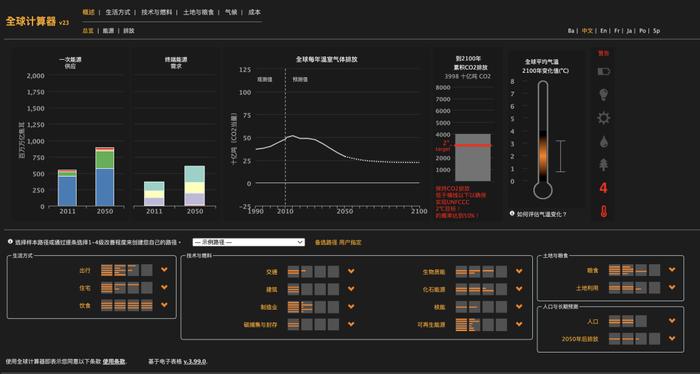Screen dimensions: 700x374
Task: Click the tree warning icon
Action: (604, 164)
